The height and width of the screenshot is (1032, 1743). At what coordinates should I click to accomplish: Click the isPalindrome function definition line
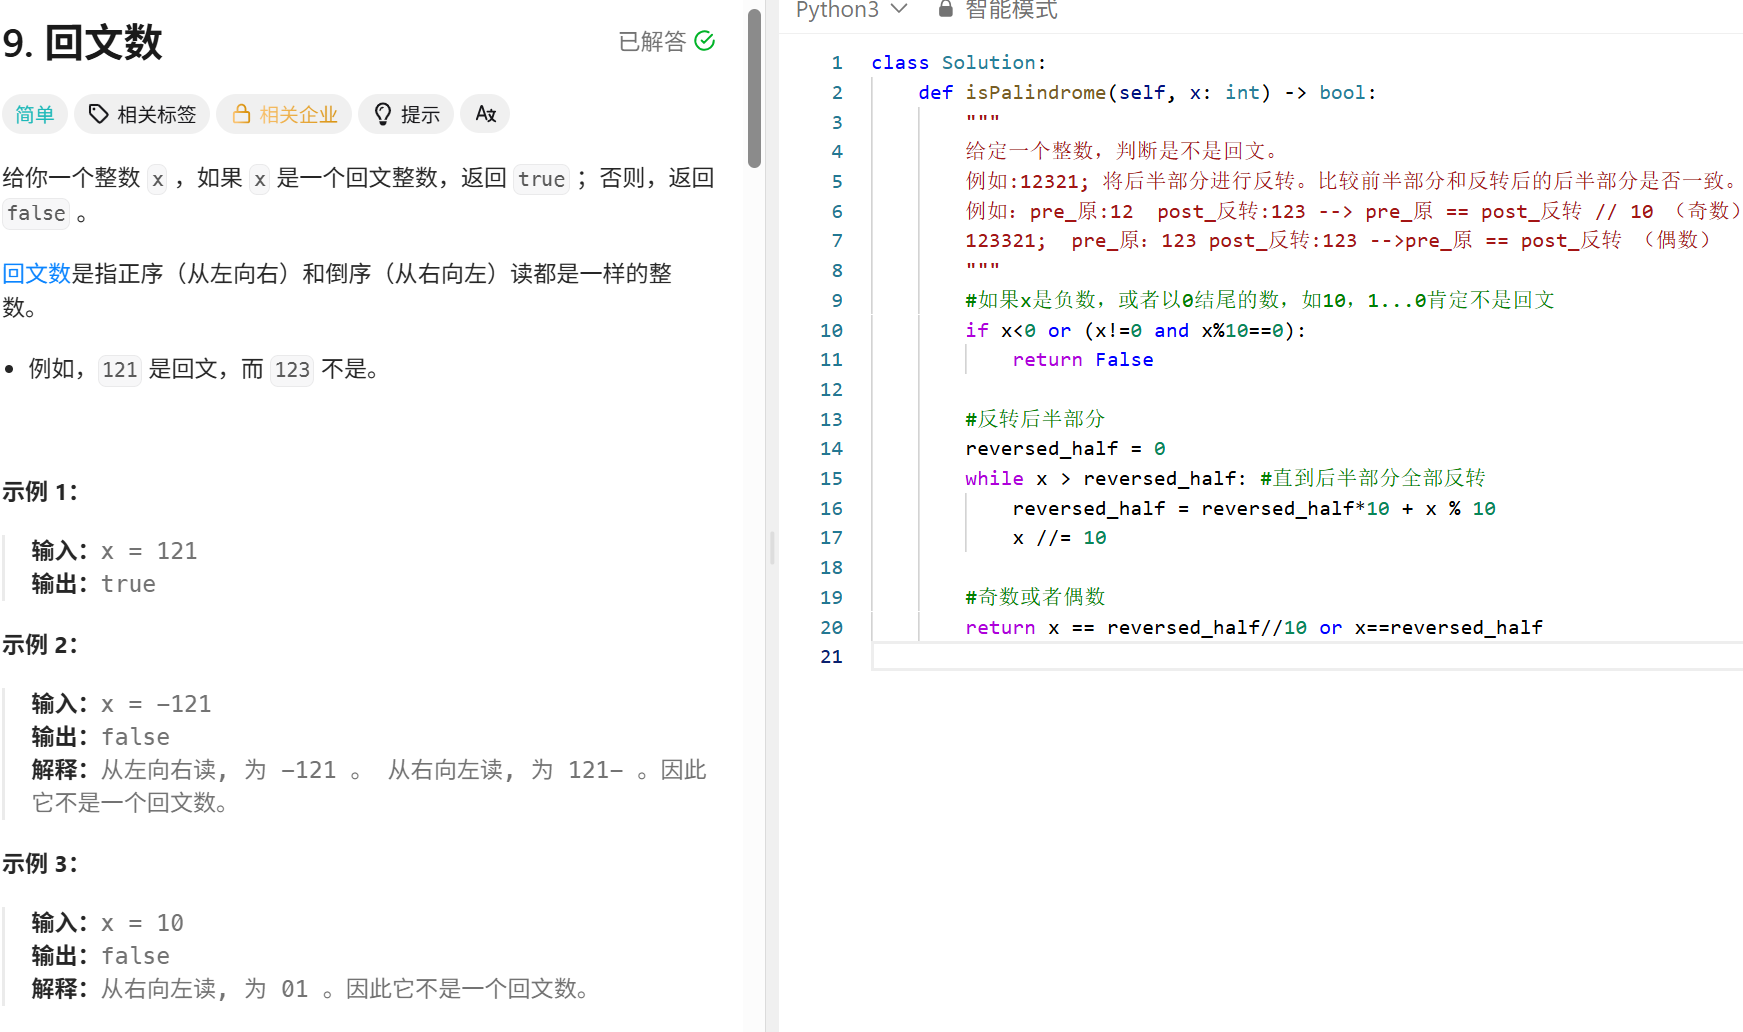[x=1147, y=93]
